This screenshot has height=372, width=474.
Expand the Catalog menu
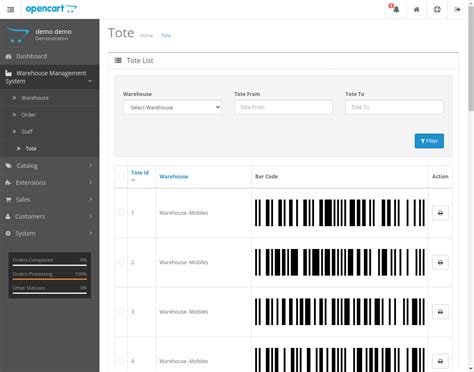49,166
